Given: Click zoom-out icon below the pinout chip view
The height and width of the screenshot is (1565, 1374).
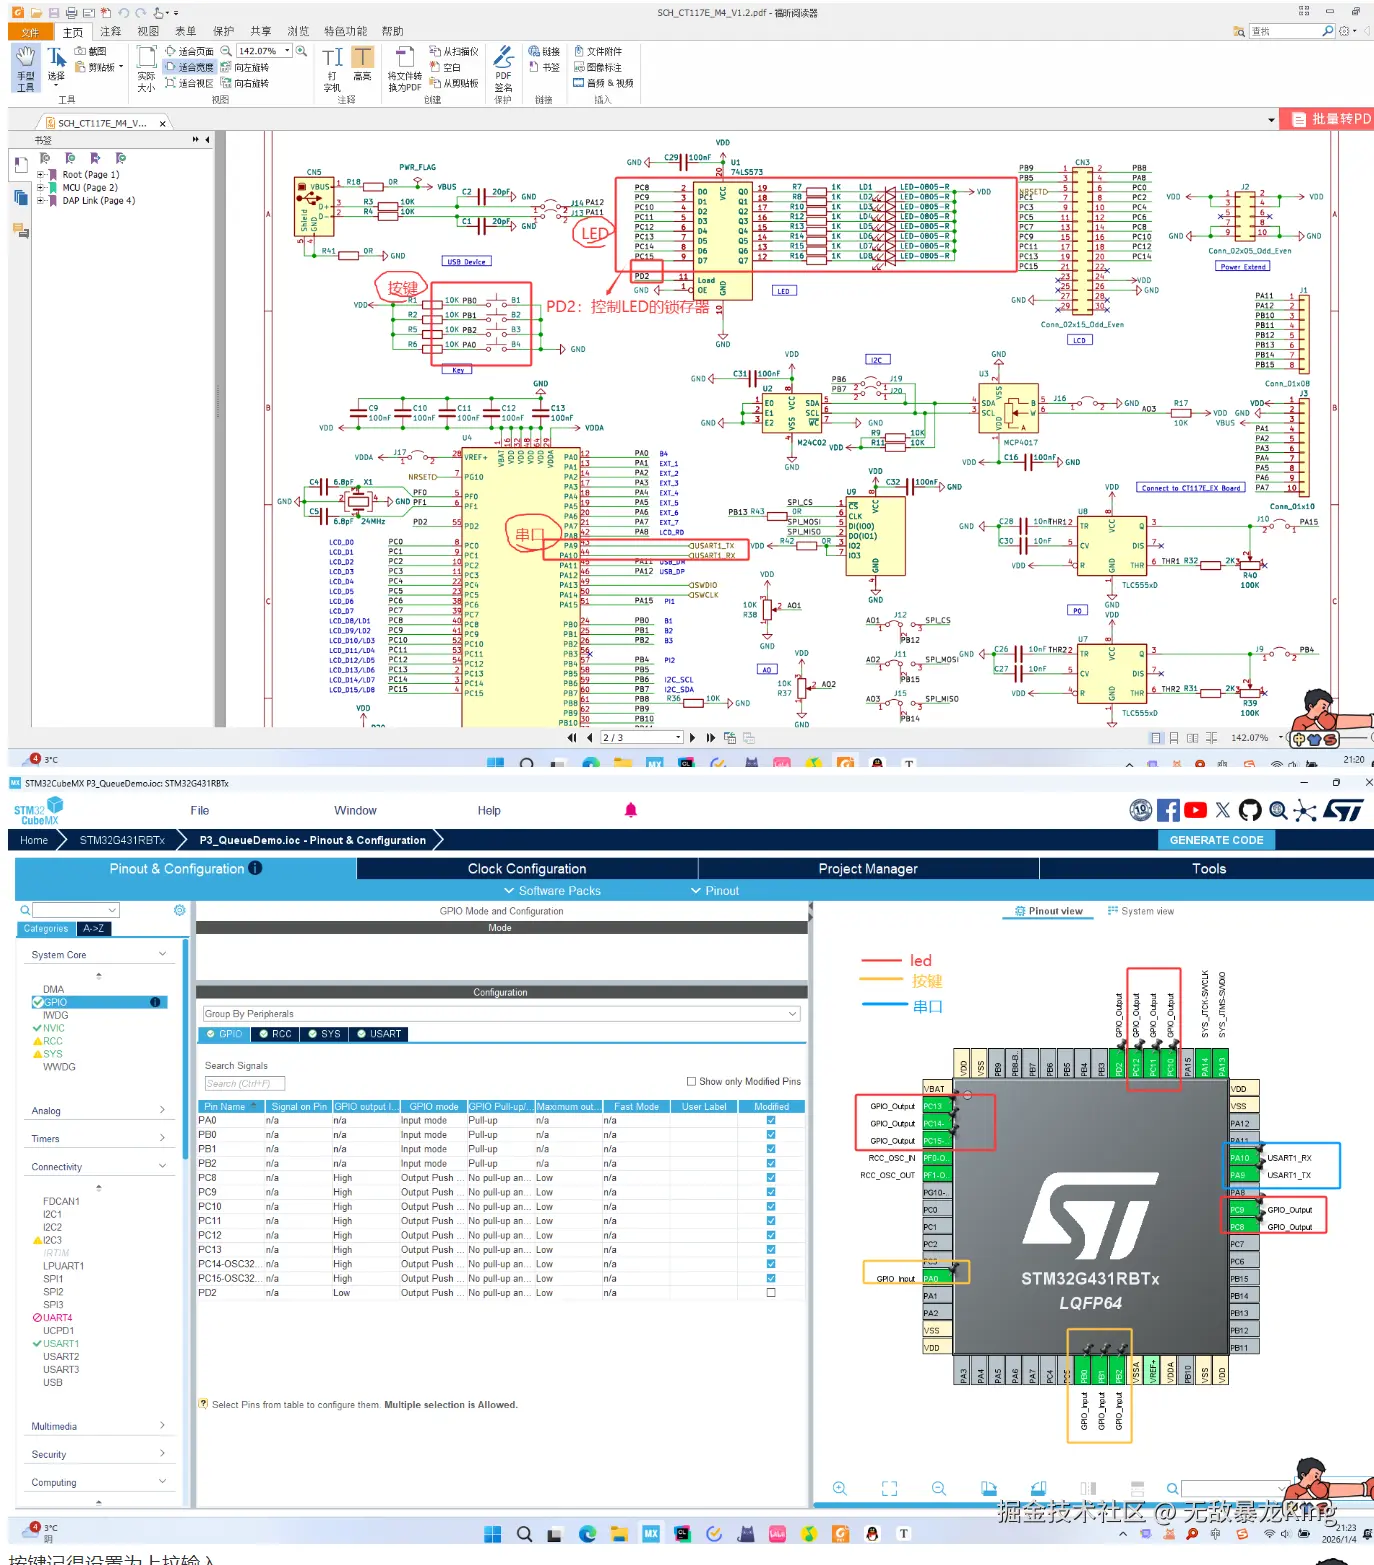Looking at the screenshot, I should [x=939, y=1488].
